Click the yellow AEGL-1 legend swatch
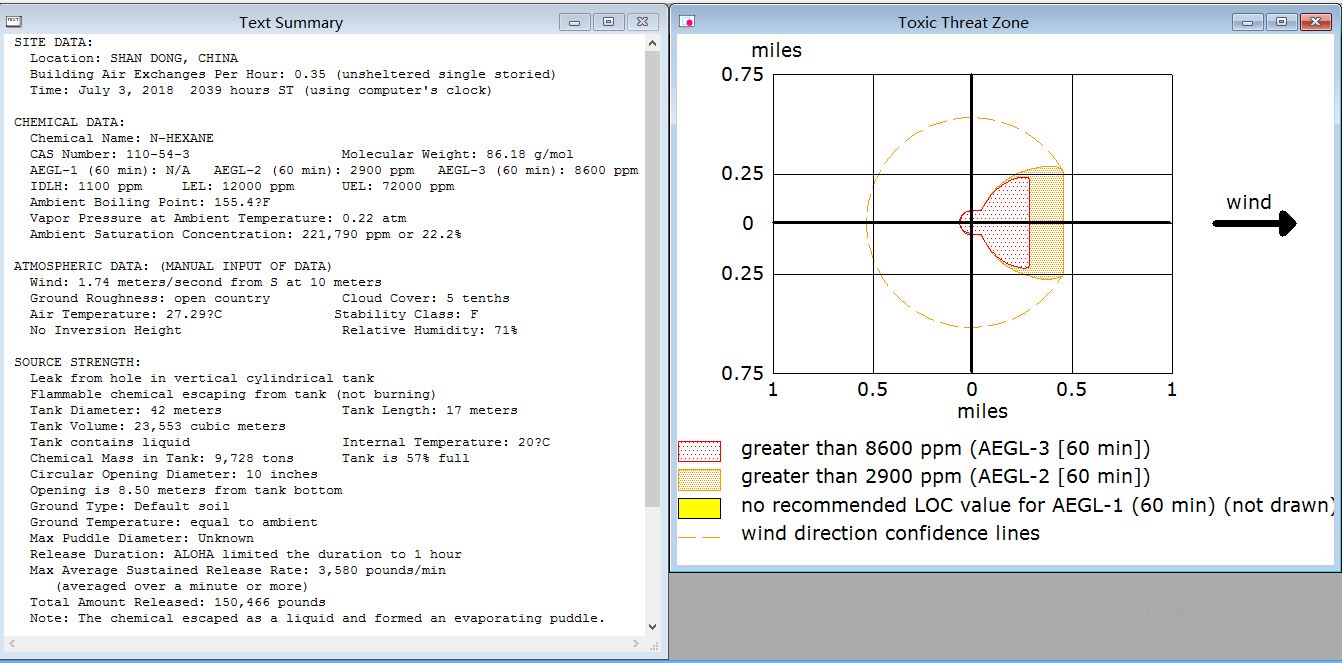The image size is (1342, 663). [699, 508]
